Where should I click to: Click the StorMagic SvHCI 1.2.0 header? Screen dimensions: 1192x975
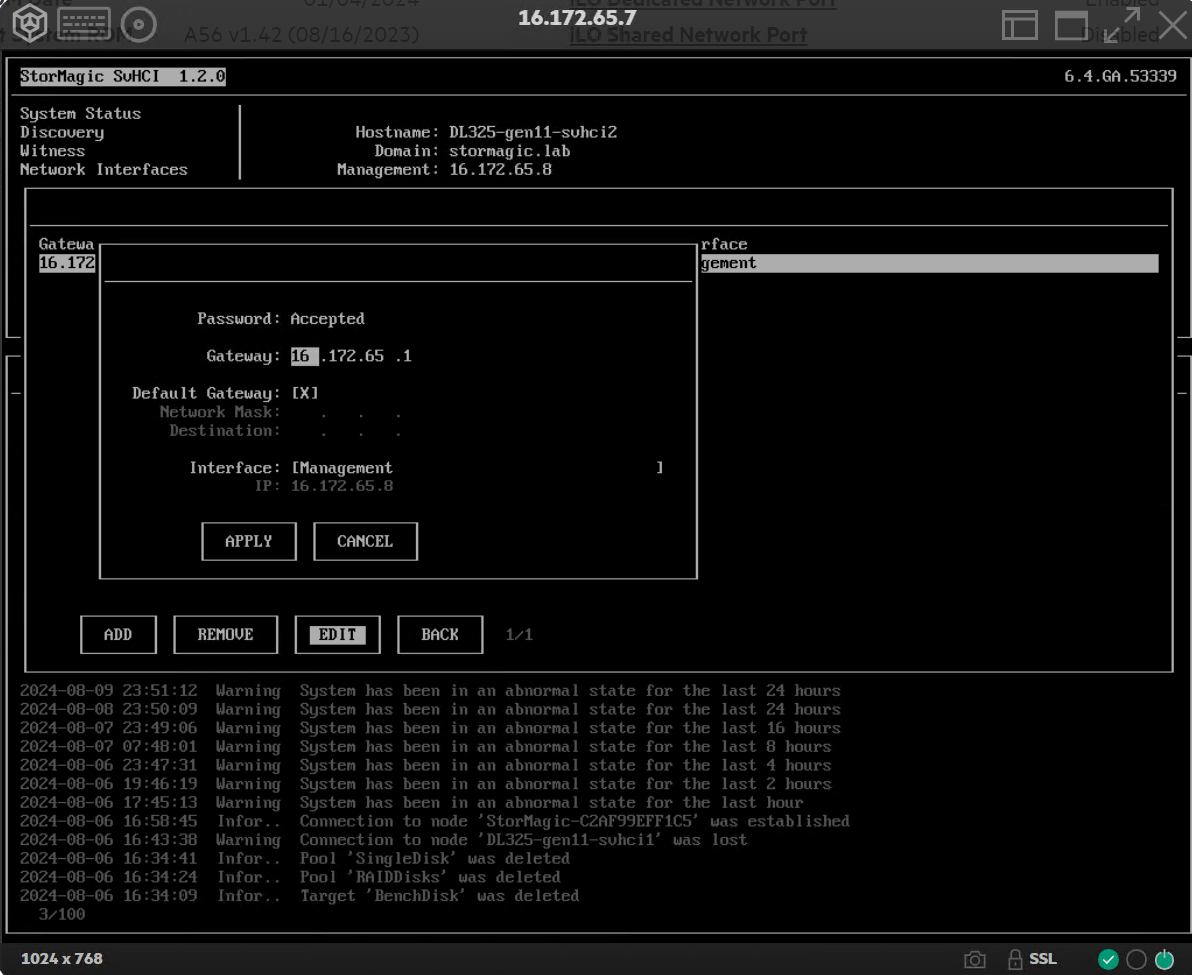pos(122,76)
